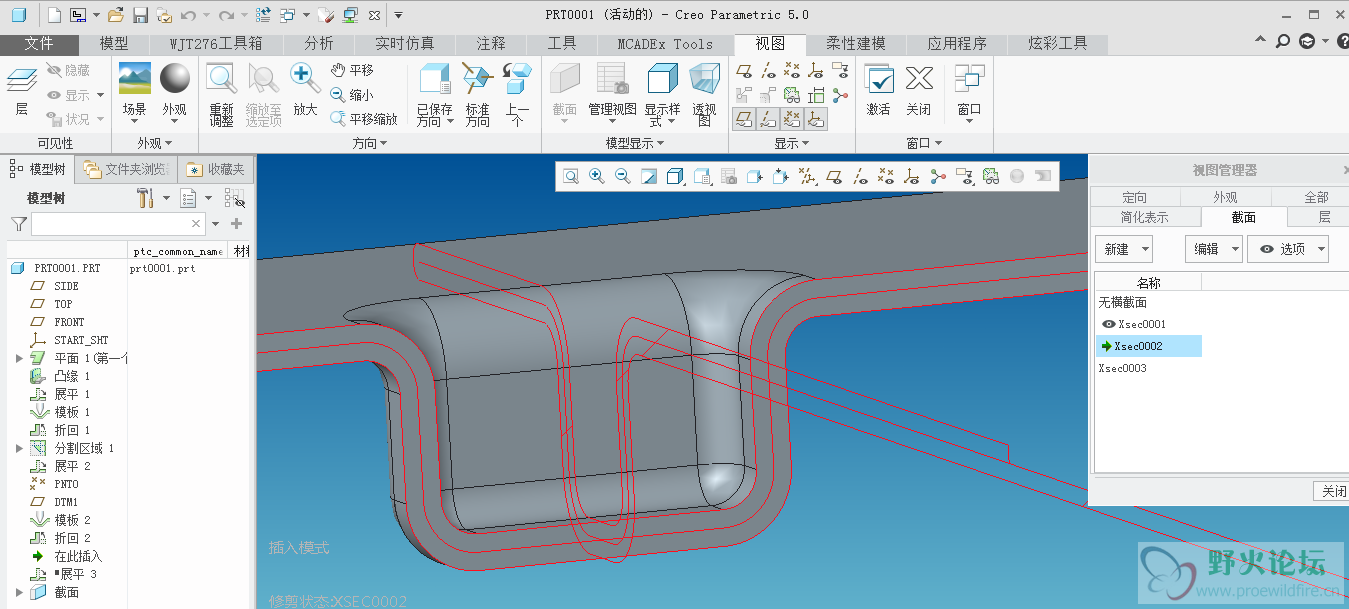
Task: Toggle plane display in the graphics toolbar
Action: (x=834, y=177)
